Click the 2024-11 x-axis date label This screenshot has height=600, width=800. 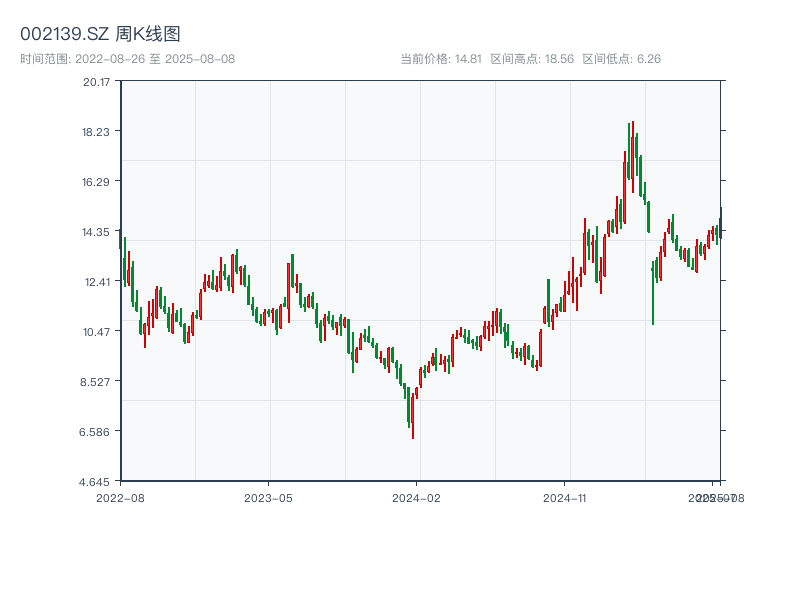point(564,497)
